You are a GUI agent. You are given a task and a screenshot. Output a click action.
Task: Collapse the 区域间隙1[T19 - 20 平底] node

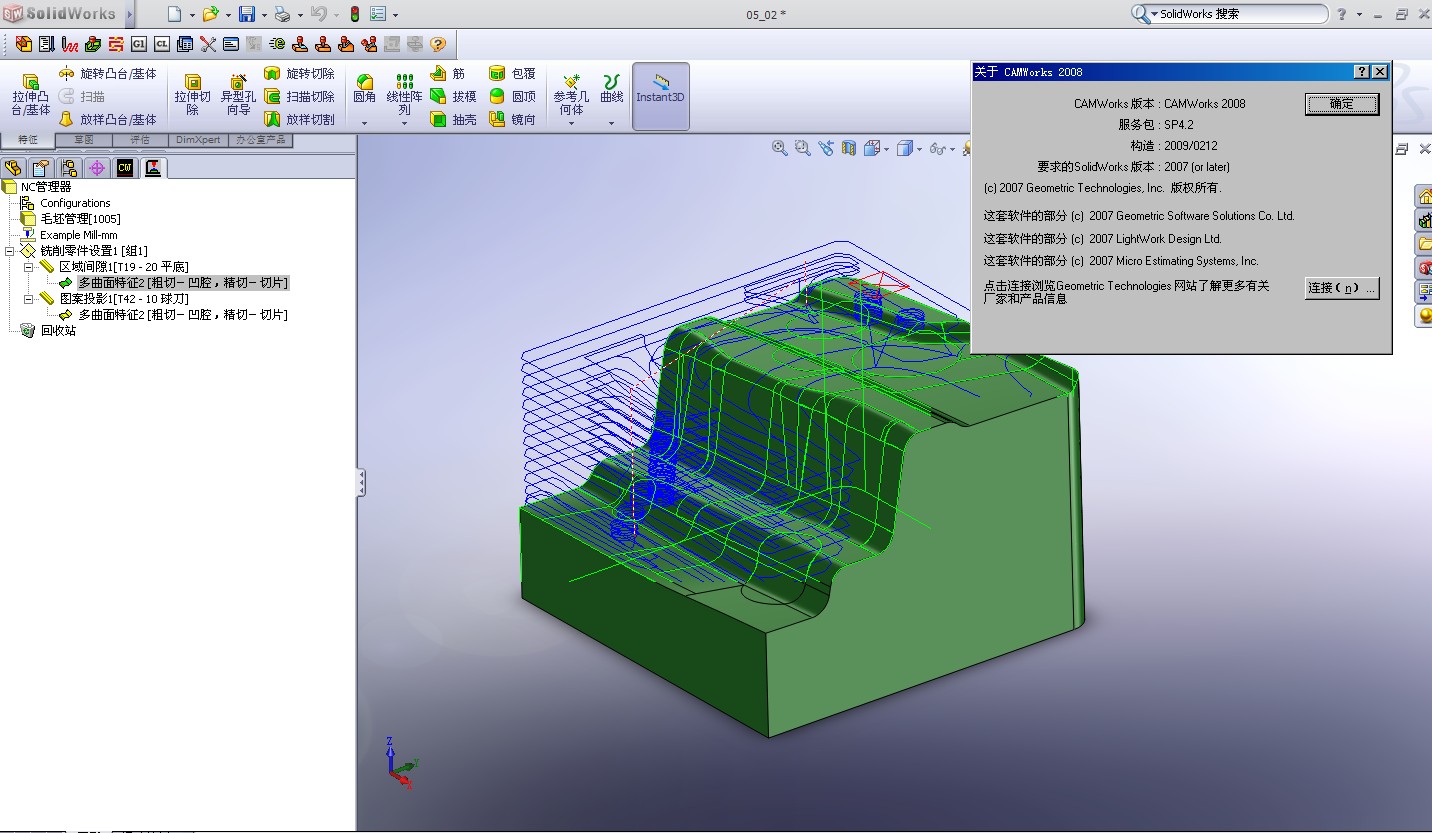pyautogui.click(x=28, y=267)
